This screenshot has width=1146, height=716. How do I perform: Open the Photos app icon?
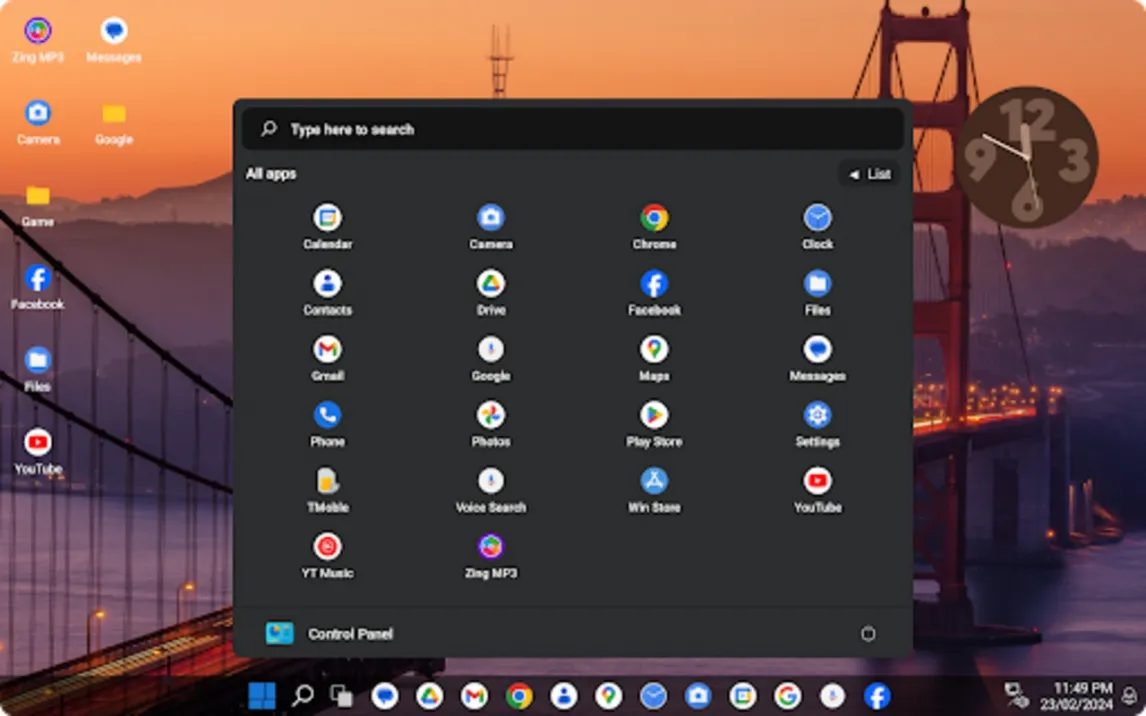pyautogui.click(x=490, y=415)
